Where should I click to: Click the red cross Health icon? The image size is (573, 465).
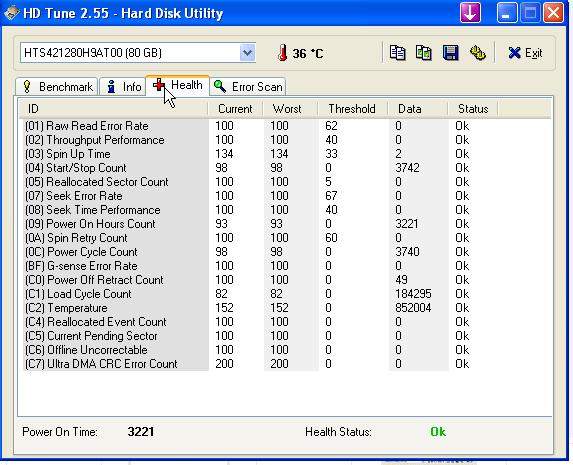159,85
